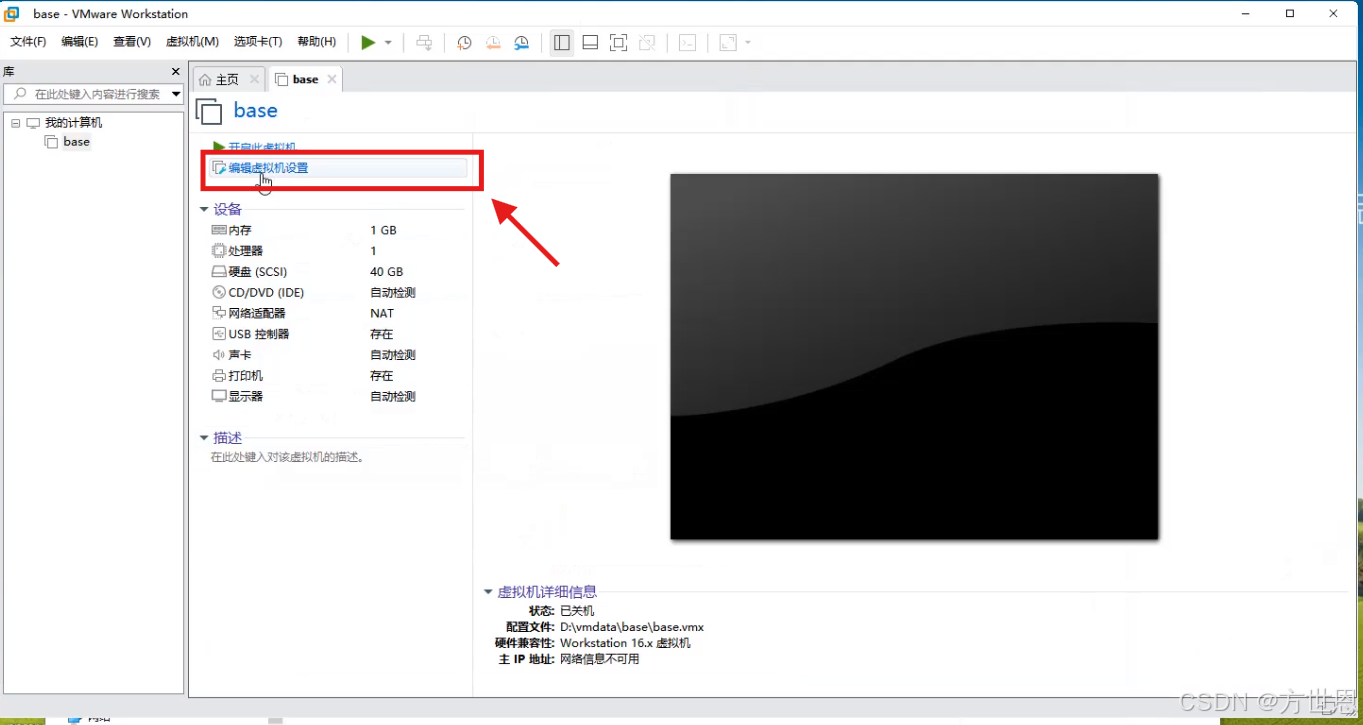Toggle the thumbnail bar view icon
The image size is (1363, 725).
(590, 42)
